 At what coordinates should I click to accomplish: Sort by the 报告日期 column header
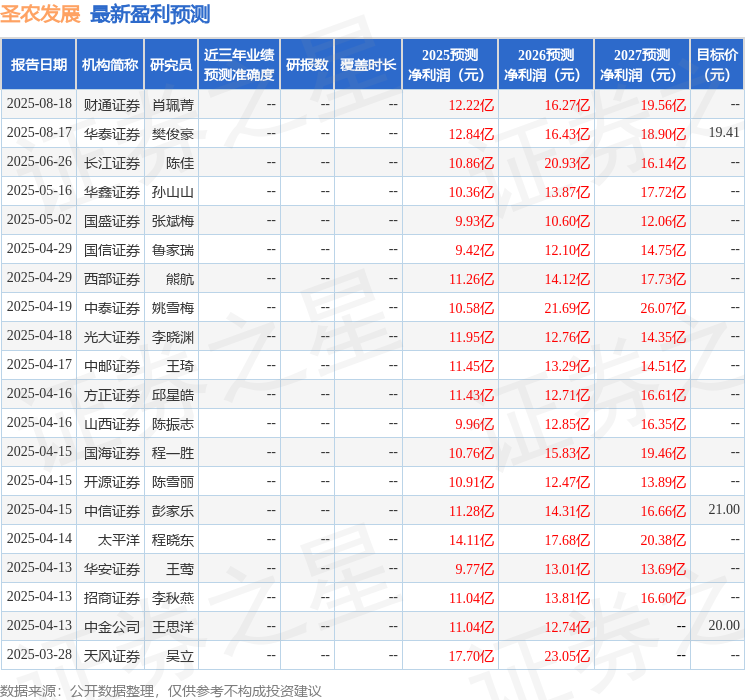point(39,65)
